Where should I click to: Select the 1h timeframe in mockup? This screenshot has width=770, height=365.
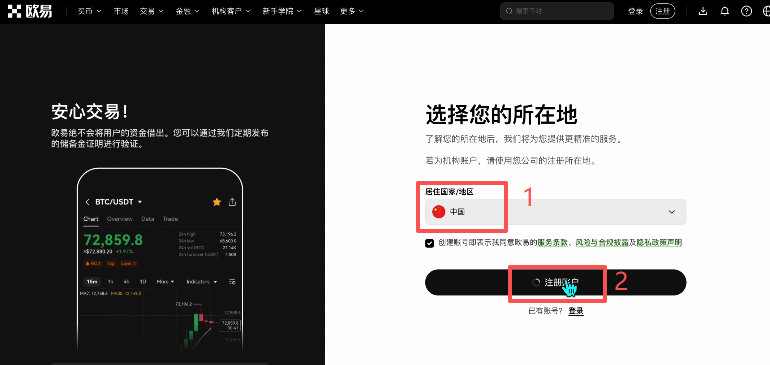pyautogui.click(x=110, y=281)
